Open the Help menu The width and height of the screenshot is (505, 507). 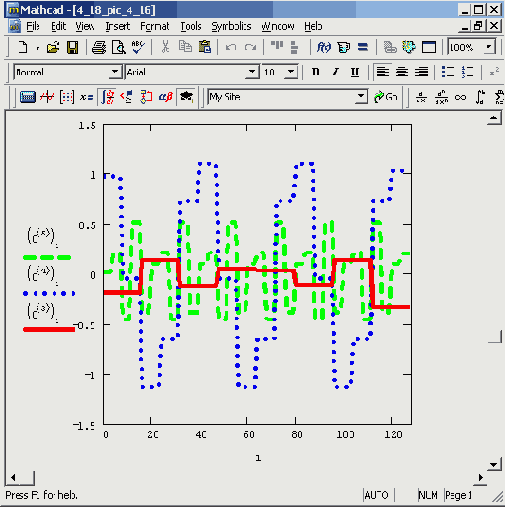tap(313, 26)
